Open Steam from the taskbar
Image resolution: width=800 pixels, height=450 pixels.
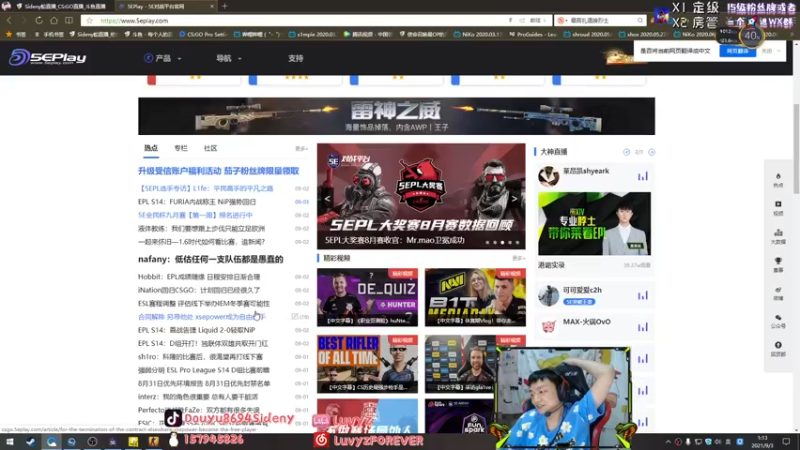coord(31,441)
